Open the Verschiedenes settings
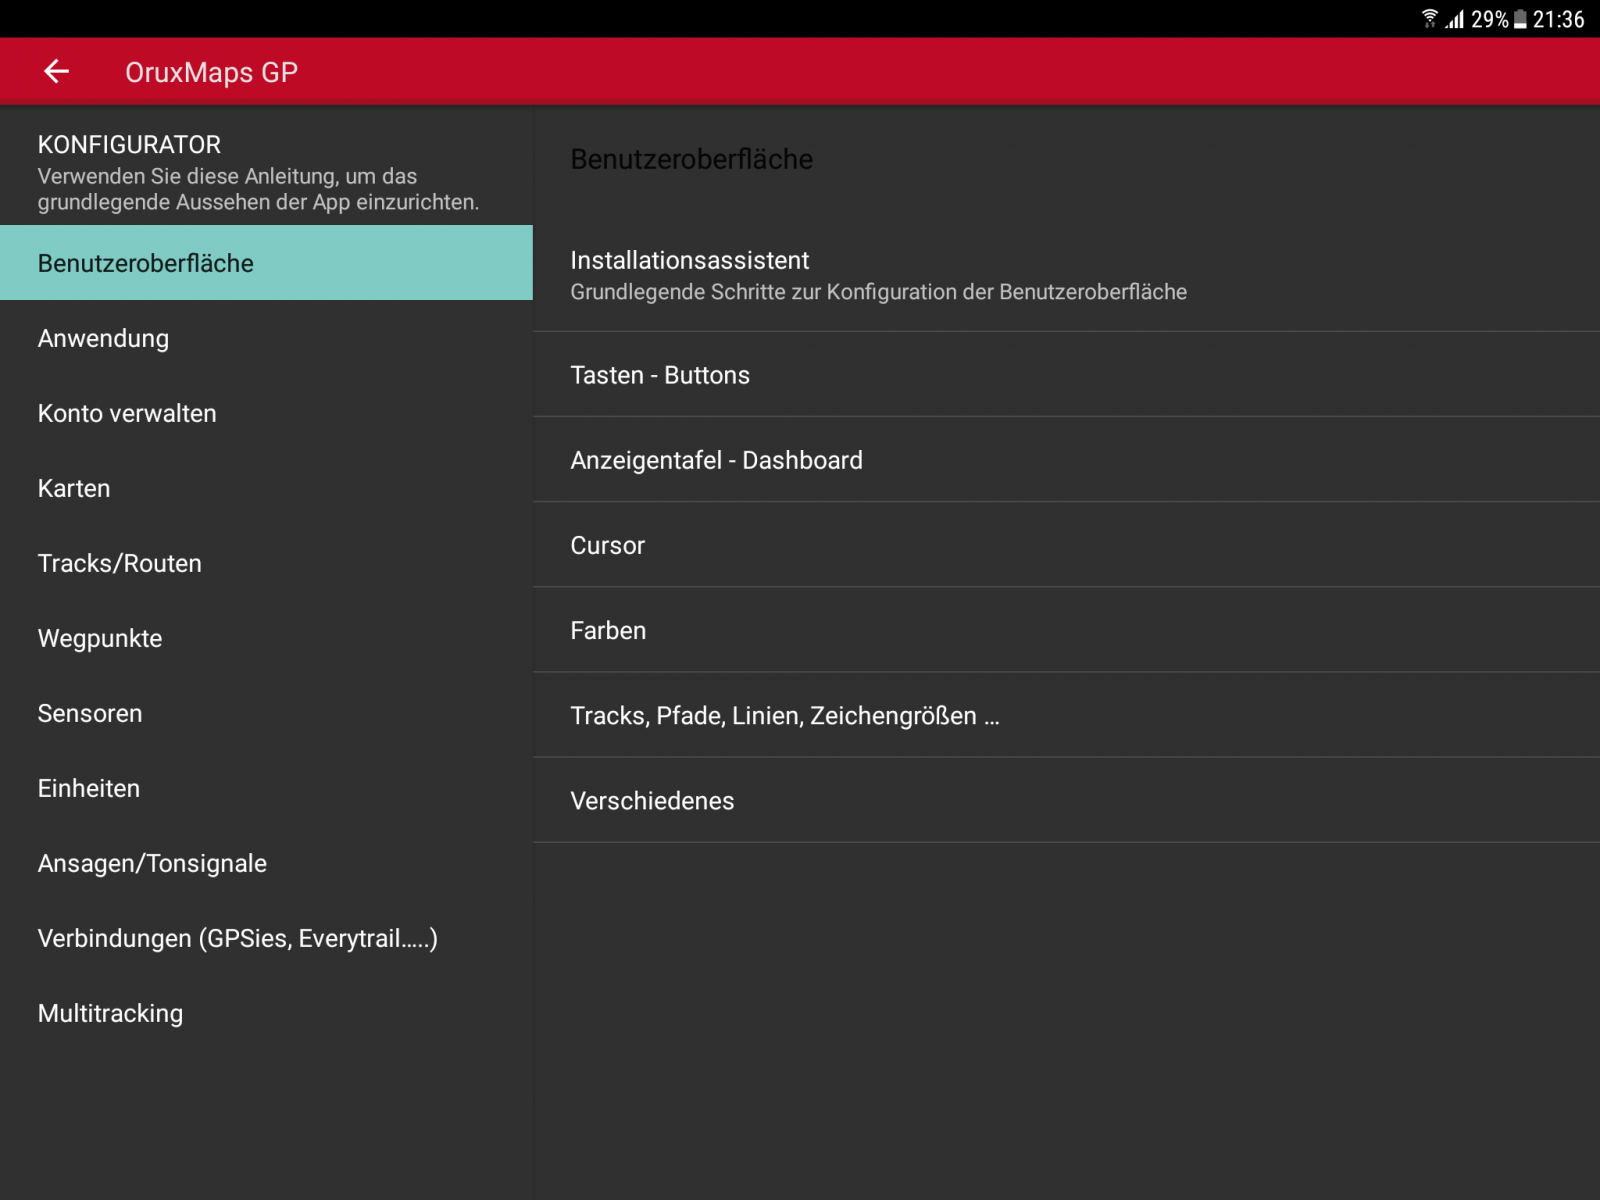Viewport: 1600px width, 1200px height. (x=1066, y=800)
